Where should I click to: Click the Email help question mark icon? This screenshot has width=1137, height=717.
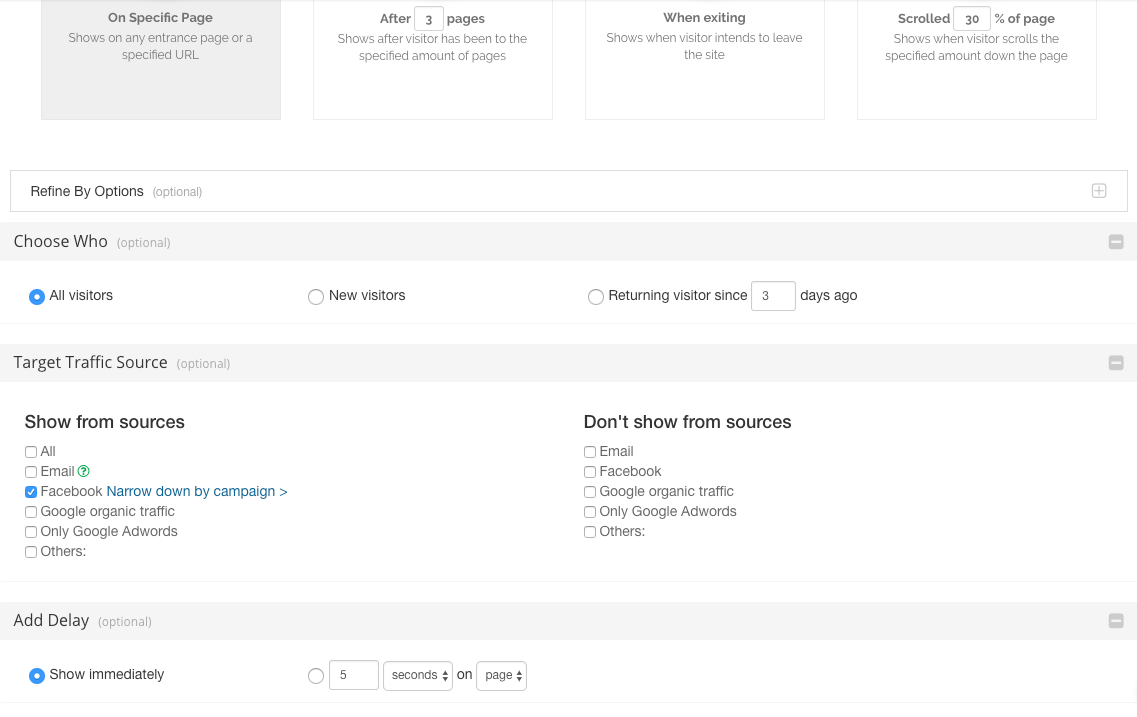[84, 472]
